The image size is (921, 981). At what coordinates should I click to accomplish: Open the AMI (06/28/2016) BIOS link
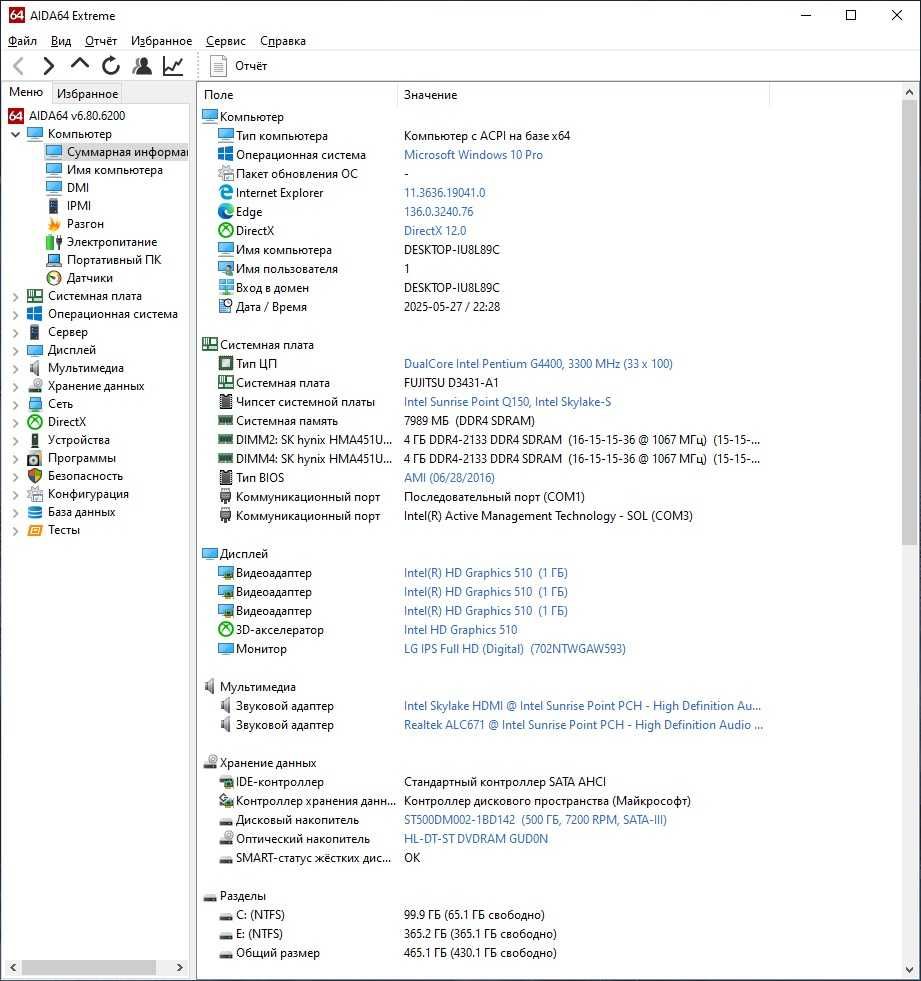[449, 478]
